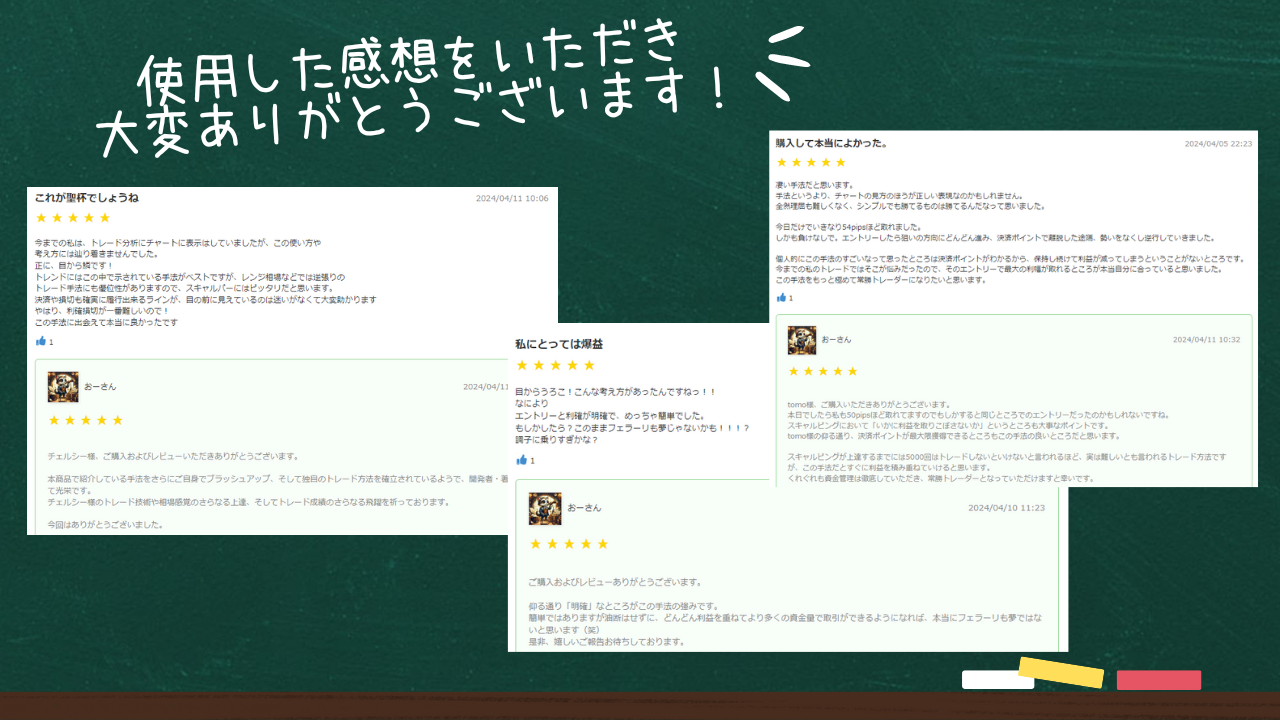Click the line '今日だけでいきなり54pipsほど取れました。'
Viewport: 1280px width, 720px height.
(x=852, y=228)
